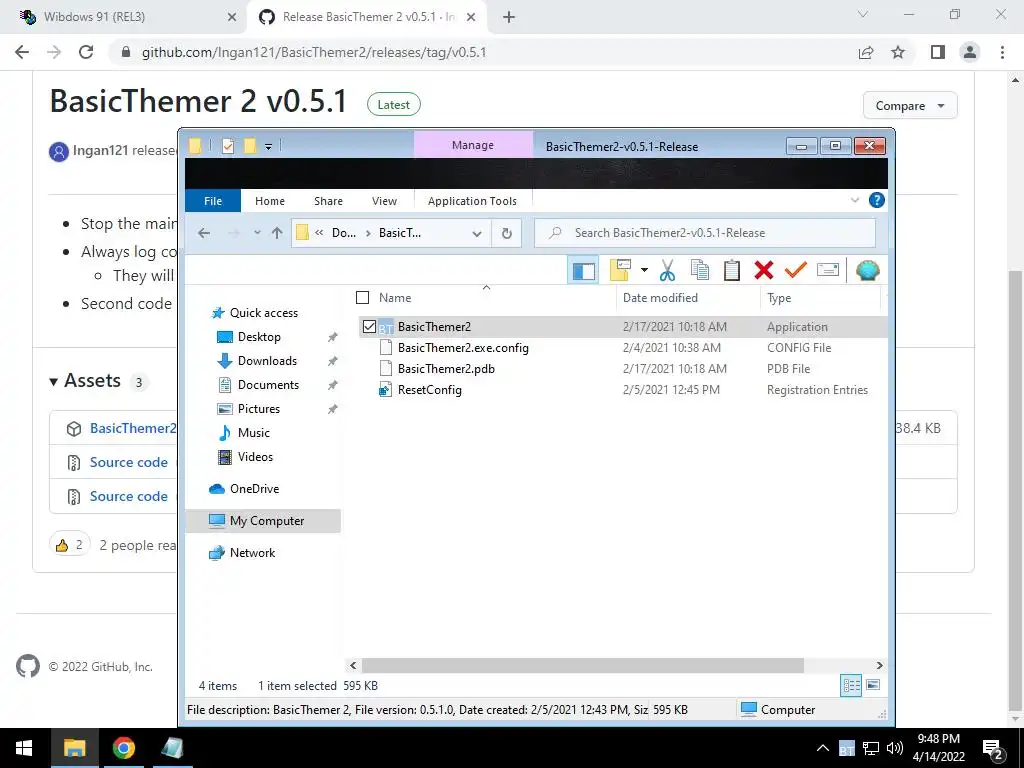Open Pictures in navigation pane
The image size is (1024, 768).
[259, 409]
